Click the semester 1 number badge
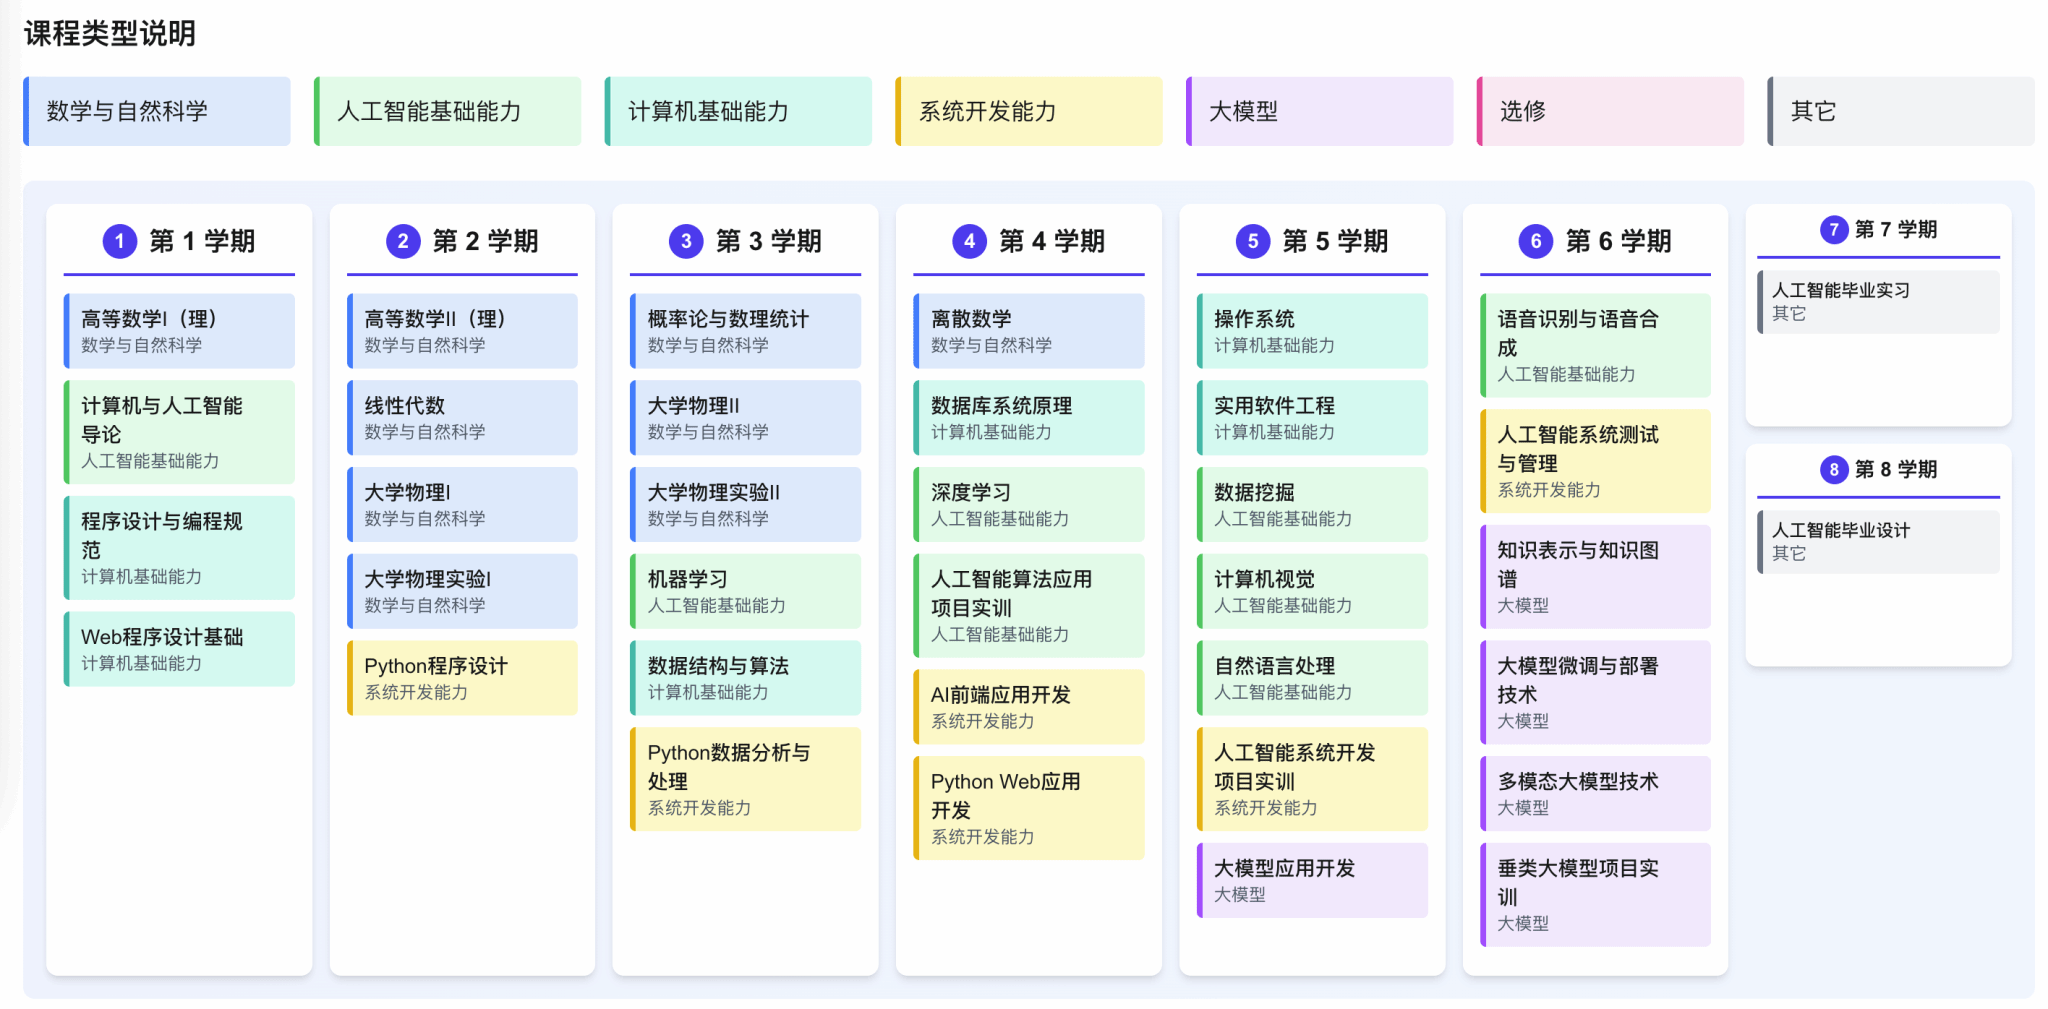This screenshot has height=1009, width=2048. pos(120,241)
